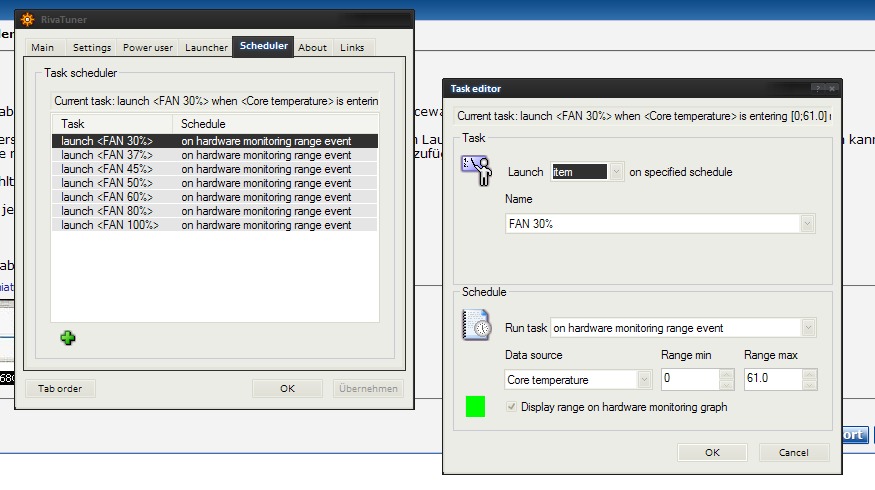Click the Range max input field
875x490 pixels.
pyautogui.click(x=773, y=379)
